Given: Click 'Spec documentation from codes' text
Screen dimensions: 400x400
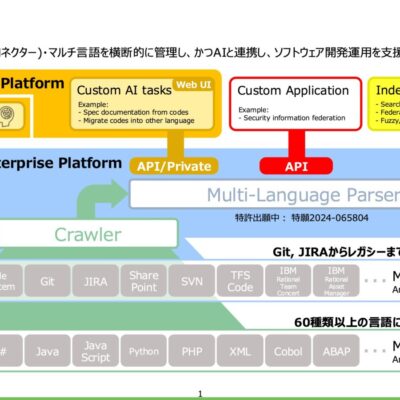Looking at the screenshot, I should [x=136, y=112].
